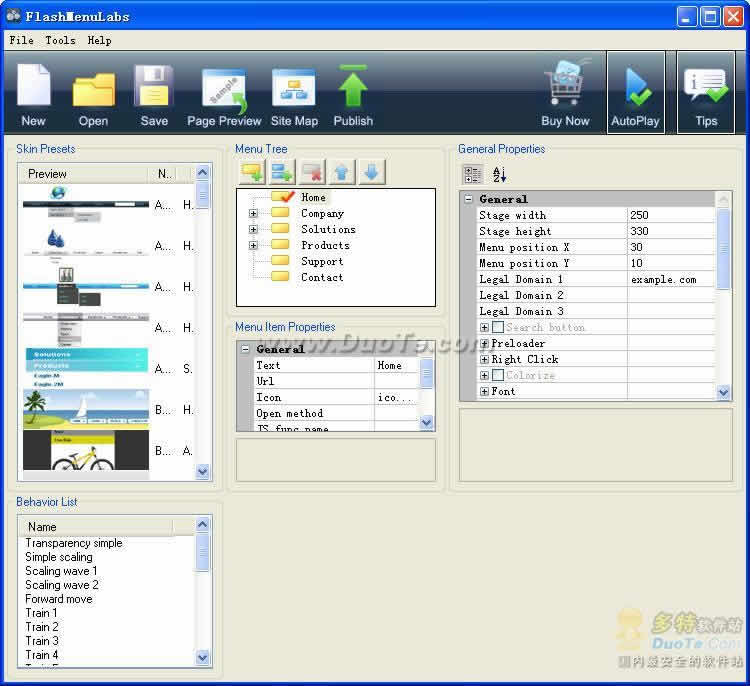Sort General Properties alphabetically
Image resolution: width=750 pixels, height=686 pixels.
click(499, 175)
